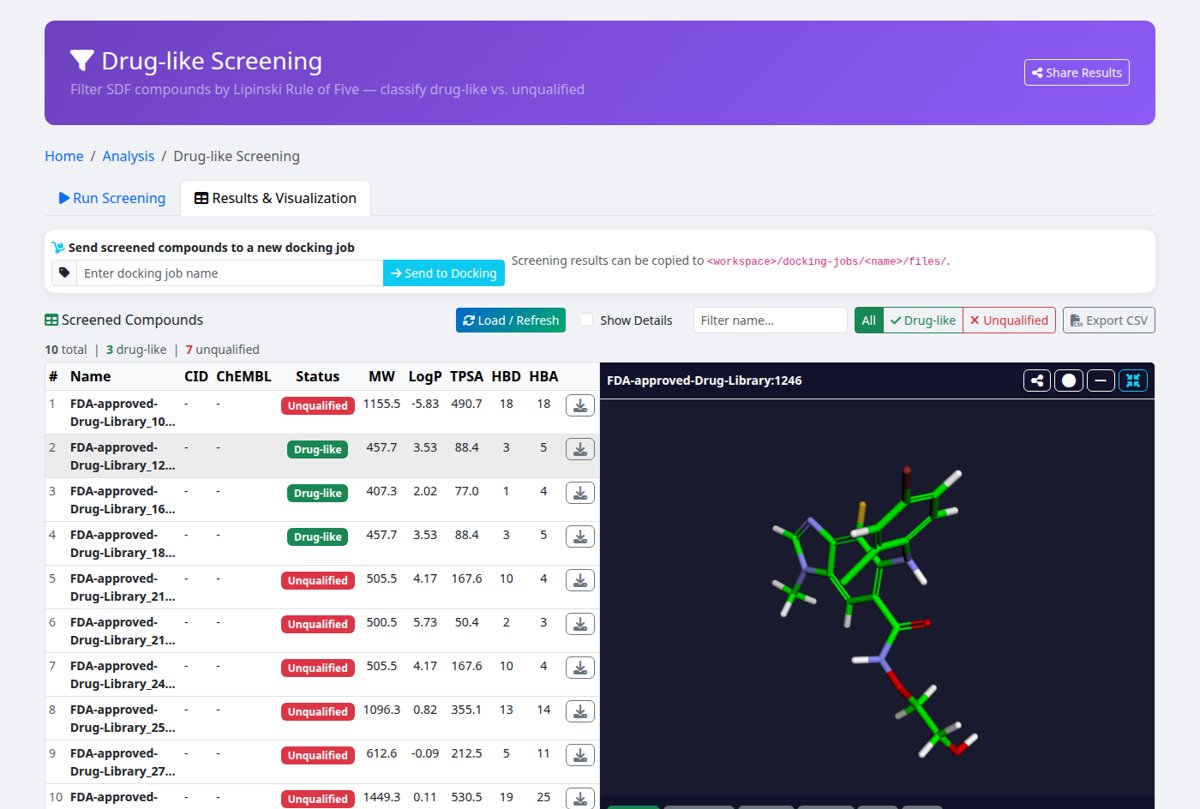
Task: Click the MW value 612.6
Action: click(381, 753)
